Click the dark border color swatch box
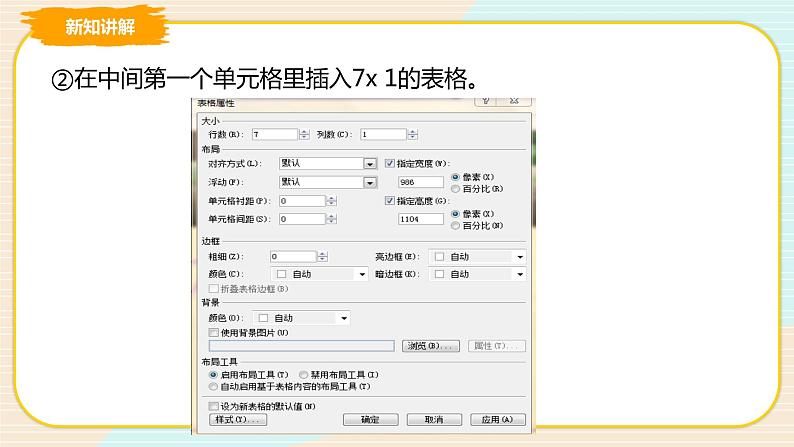 [440, 274]
